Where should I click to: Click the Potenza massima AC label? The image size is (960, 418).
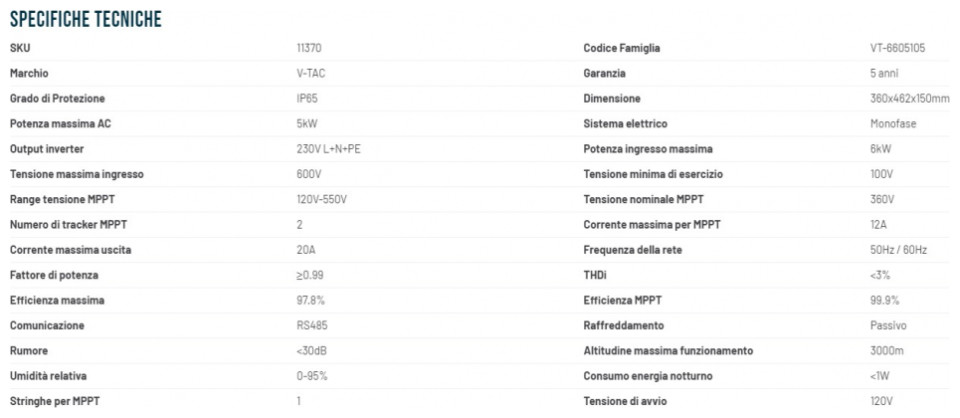click(x=61, y=124)
